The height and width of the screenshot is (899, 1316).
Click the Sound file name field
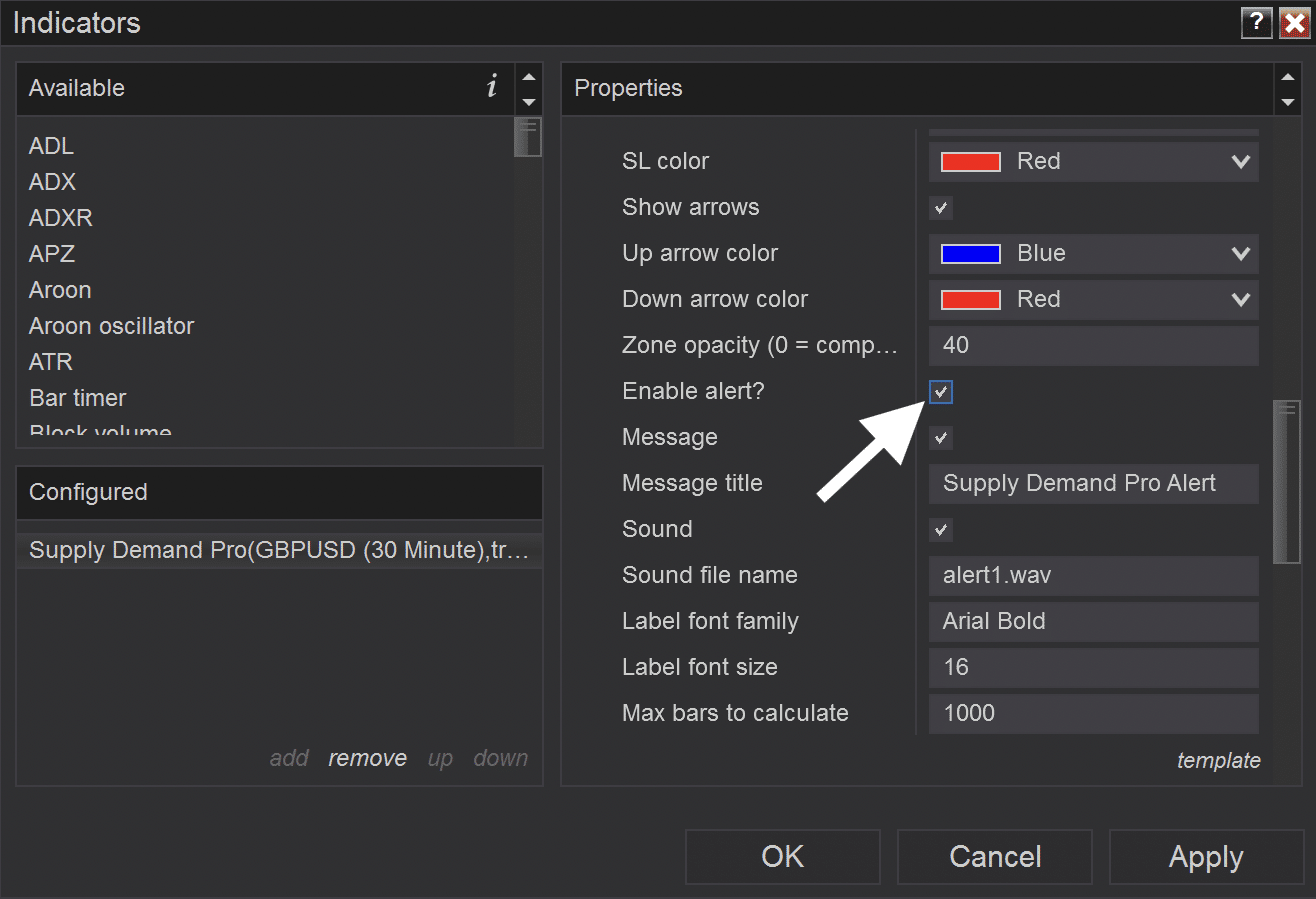pos(1093,575)
